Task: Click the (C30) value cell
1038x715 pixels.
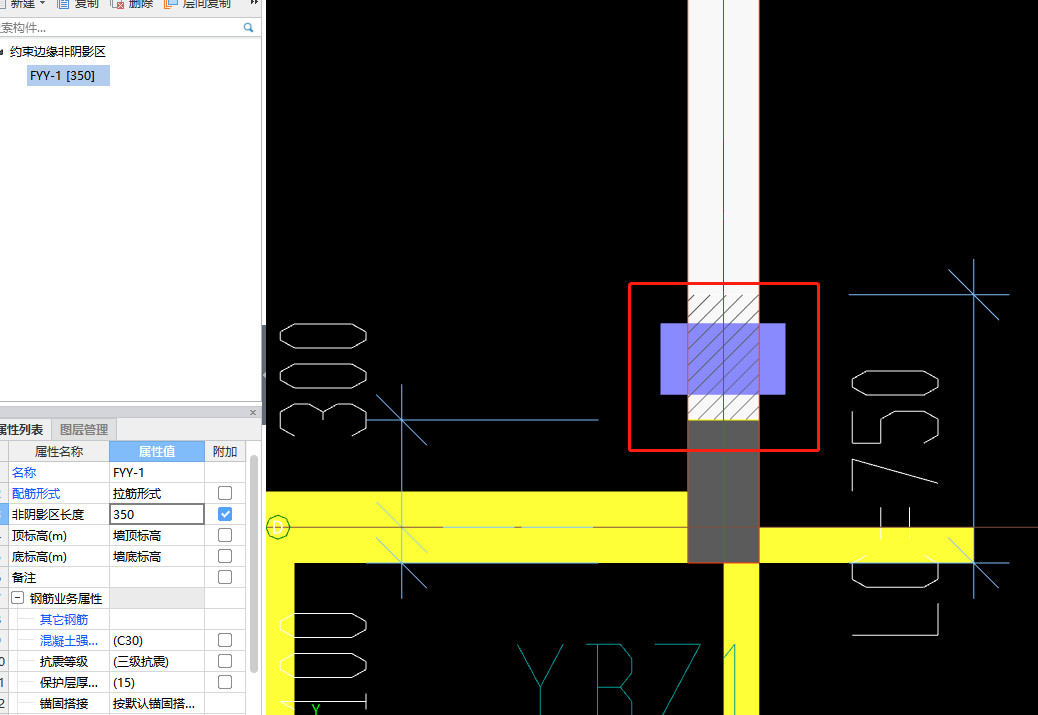Action: click(x=157, y=640)
